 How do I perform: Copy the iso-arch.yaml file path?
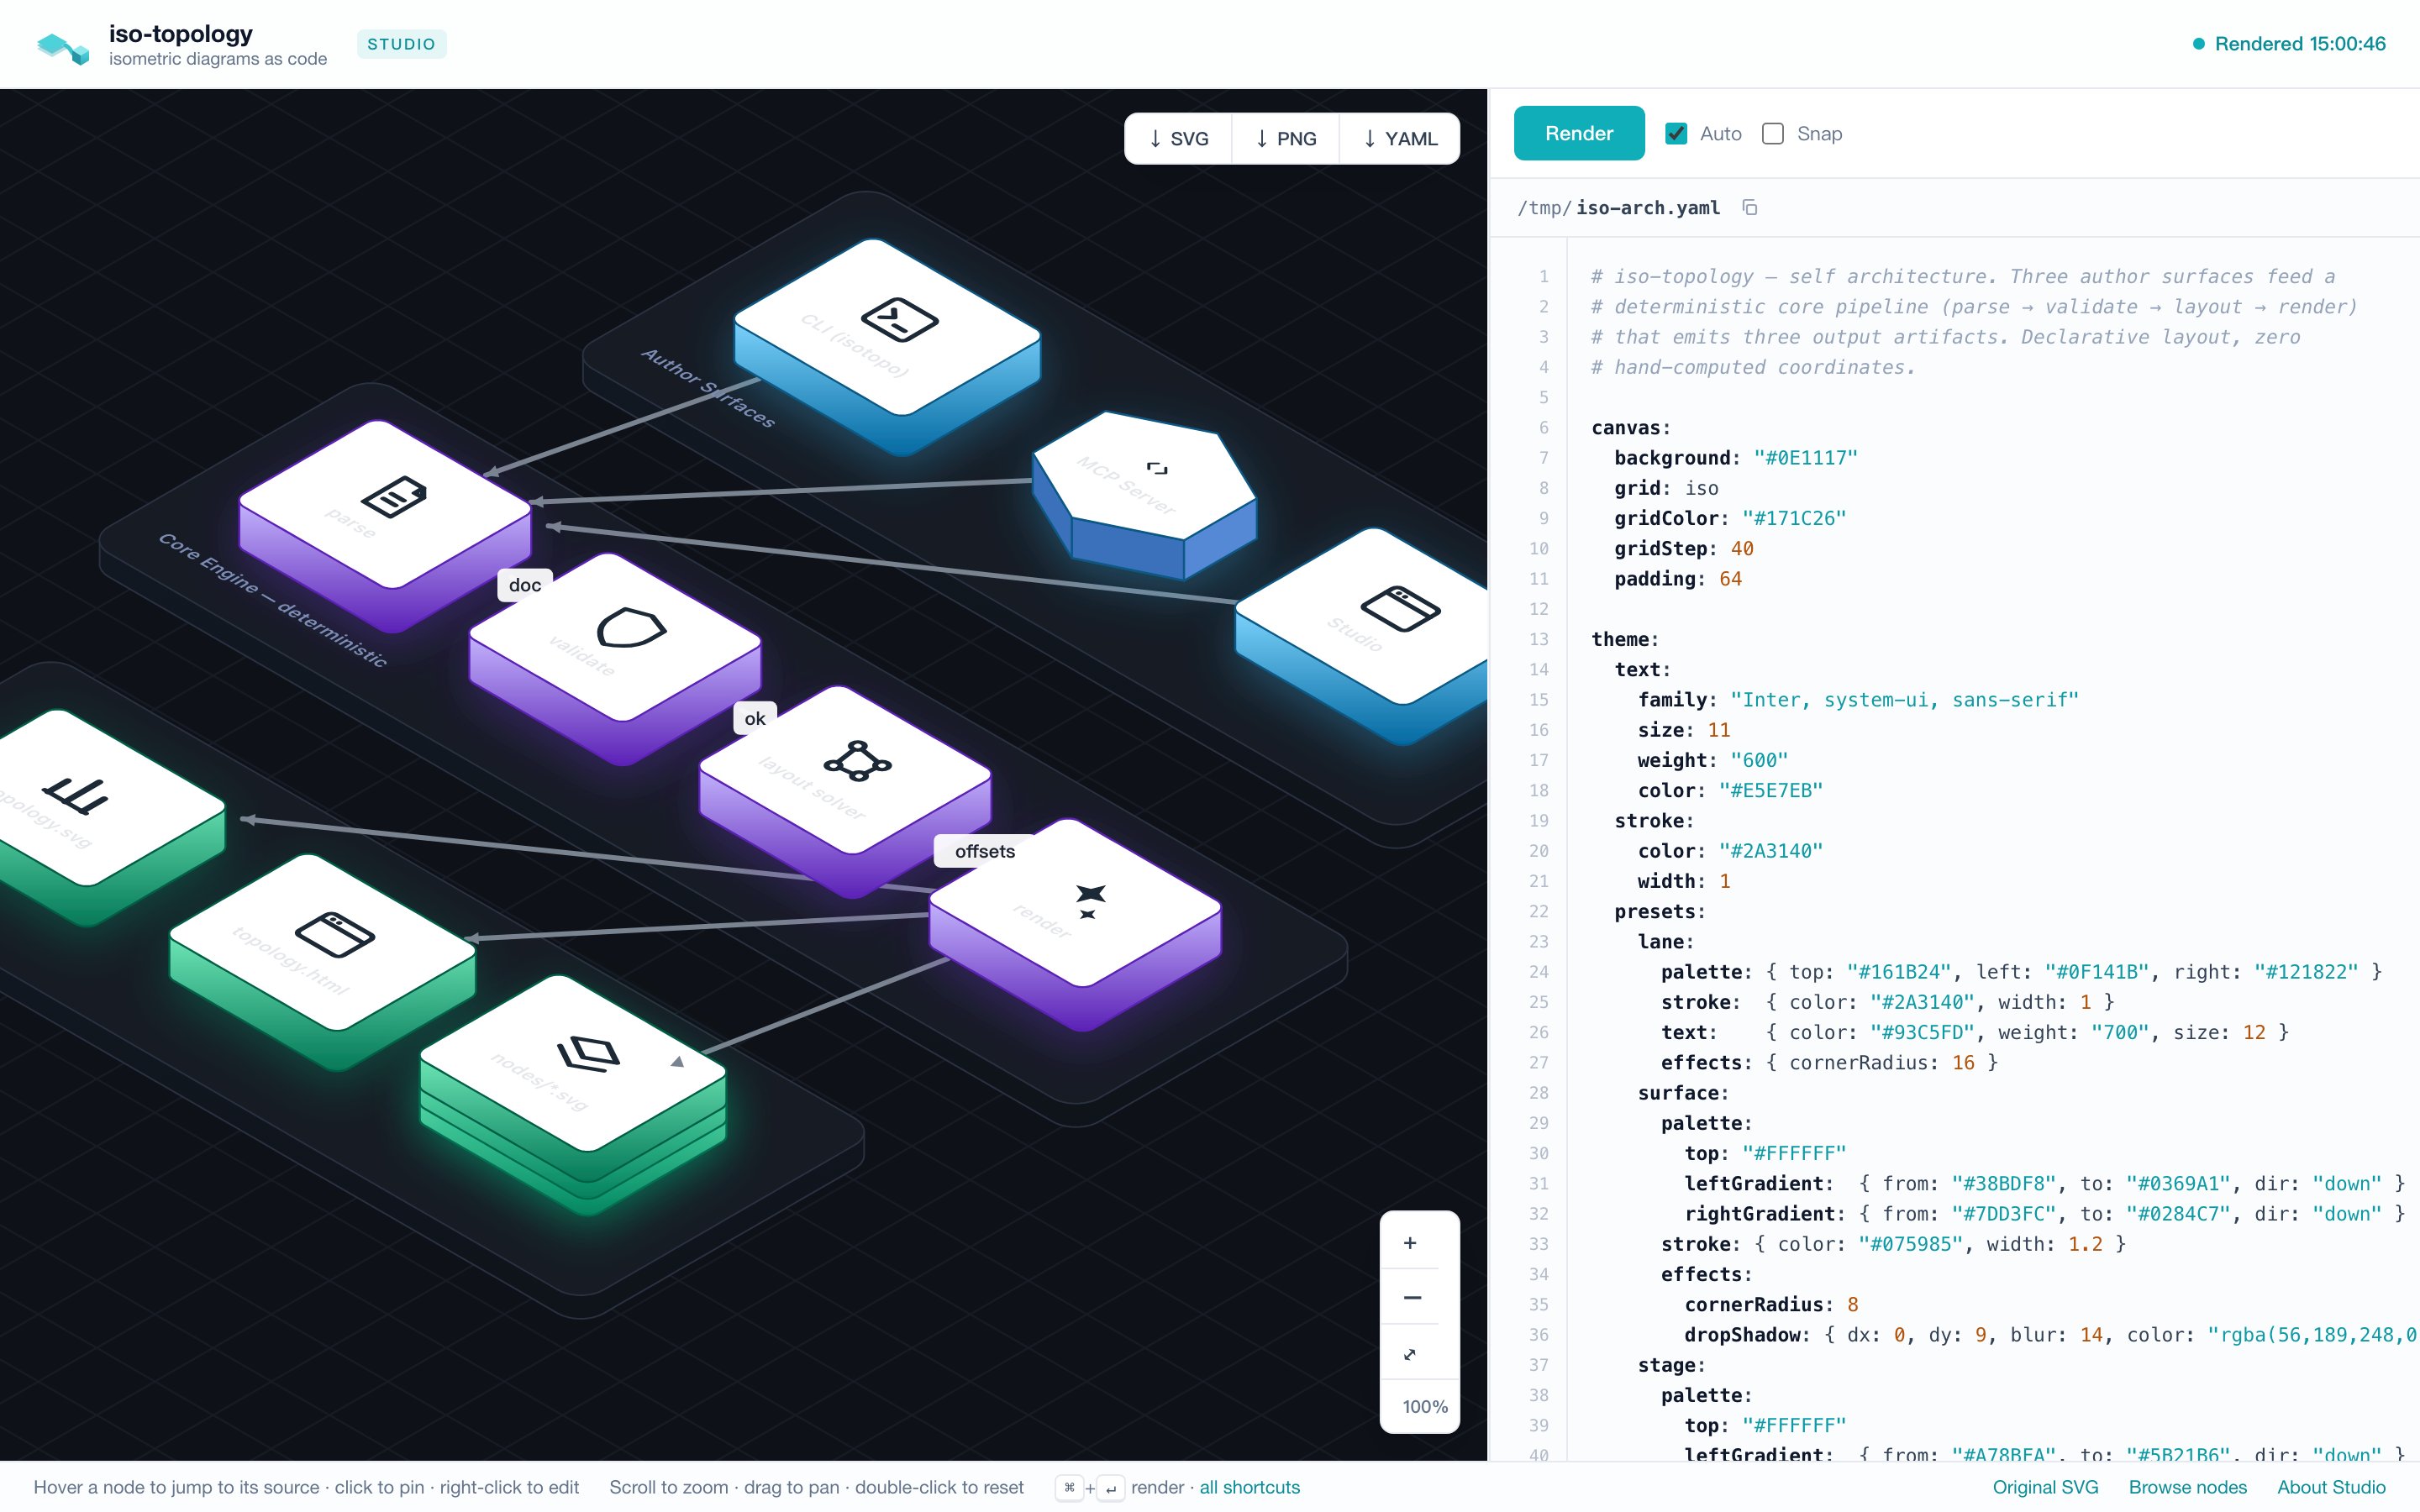tap(1749, 207)
